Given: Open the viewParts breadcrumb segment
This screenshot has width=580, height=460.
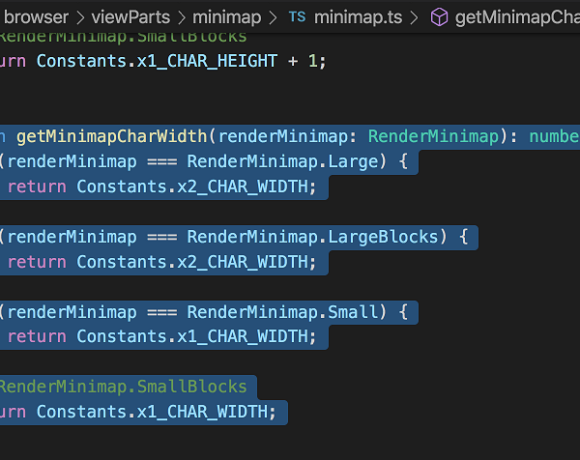Looking at the screenshot, I should coord(131,17).
